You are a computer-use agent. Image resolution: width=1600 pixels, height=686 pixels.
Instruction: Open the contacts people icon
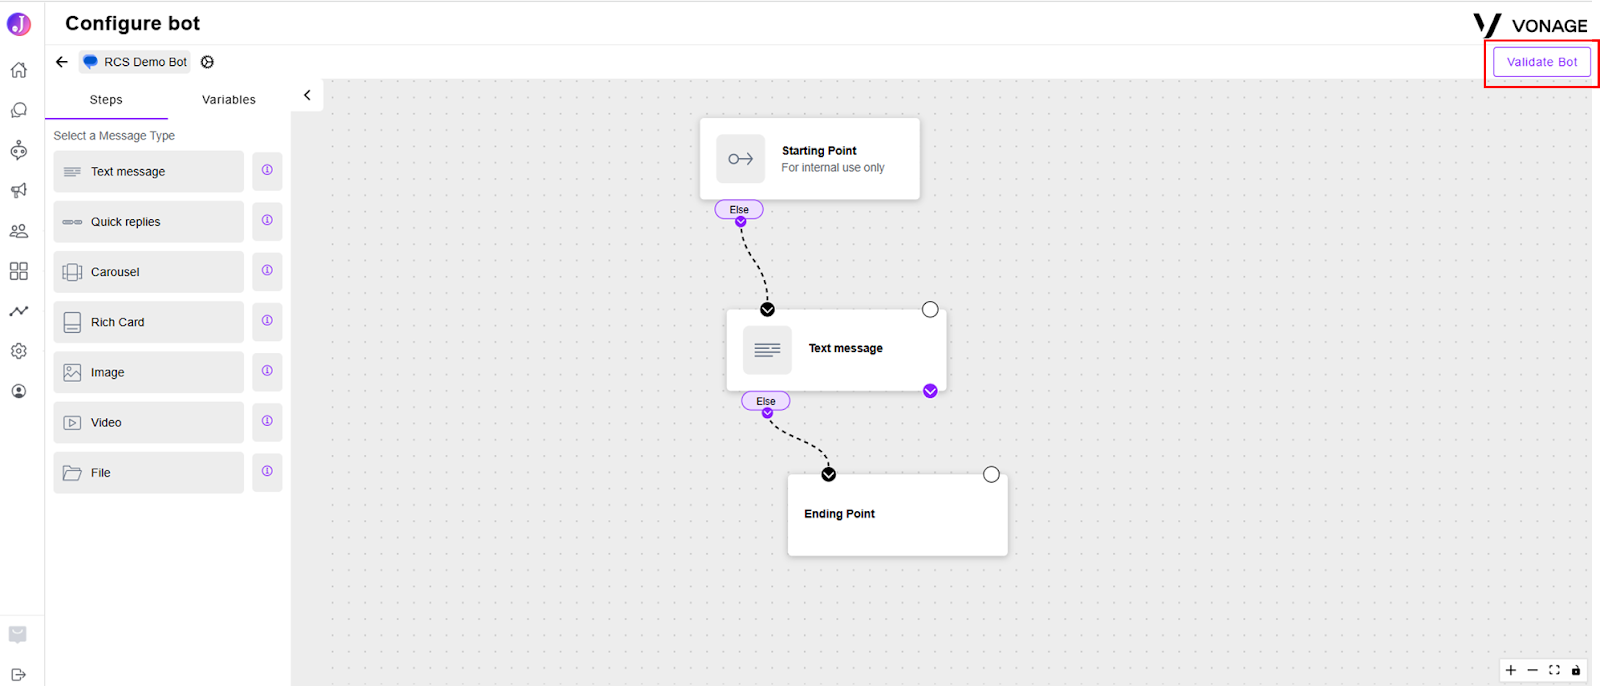[18, 231]
